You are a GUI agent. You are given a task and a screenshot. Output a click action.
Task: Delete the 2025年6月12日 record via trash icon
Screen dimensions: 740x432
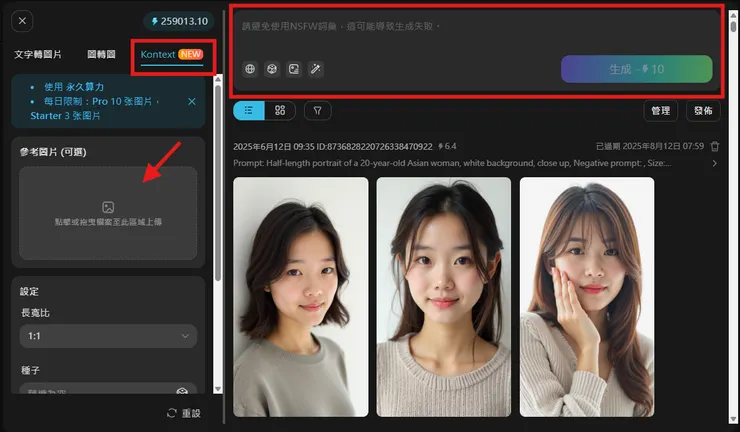pyautogui.click(x=715, y=146)
